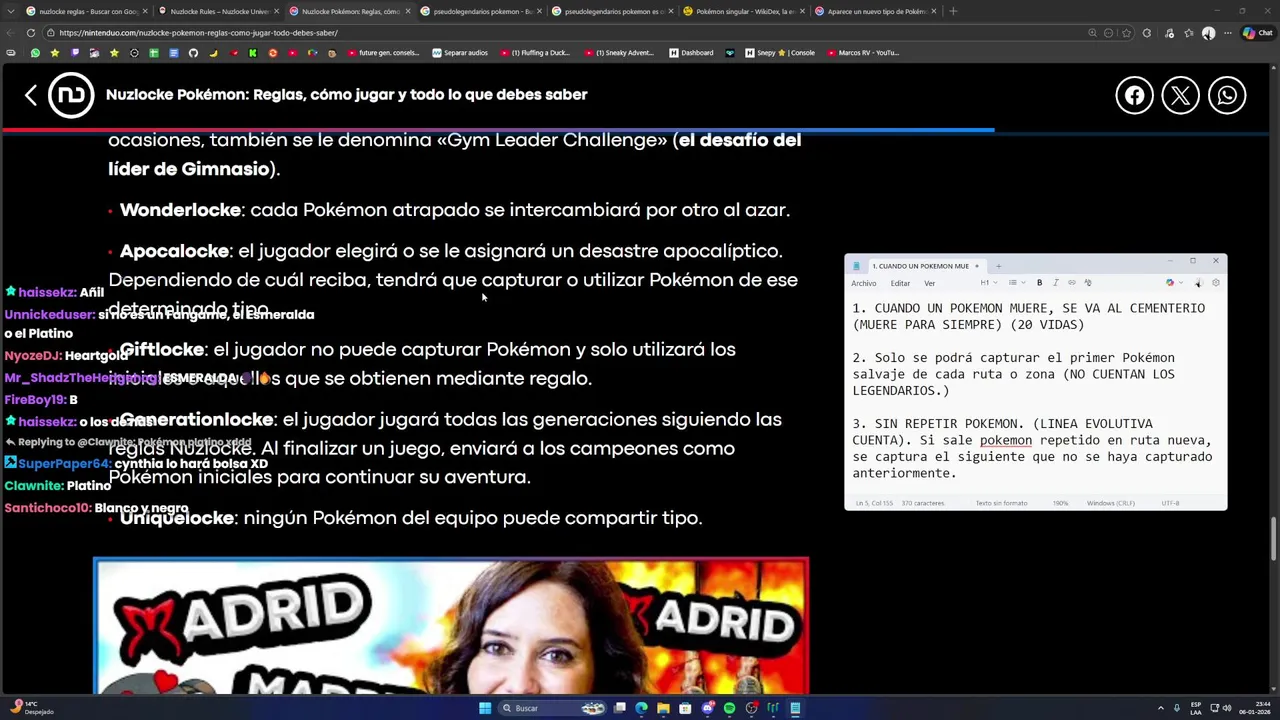The image size is (1280, 720).
Task: Open Notepad settings gear
Action: 1215,283
